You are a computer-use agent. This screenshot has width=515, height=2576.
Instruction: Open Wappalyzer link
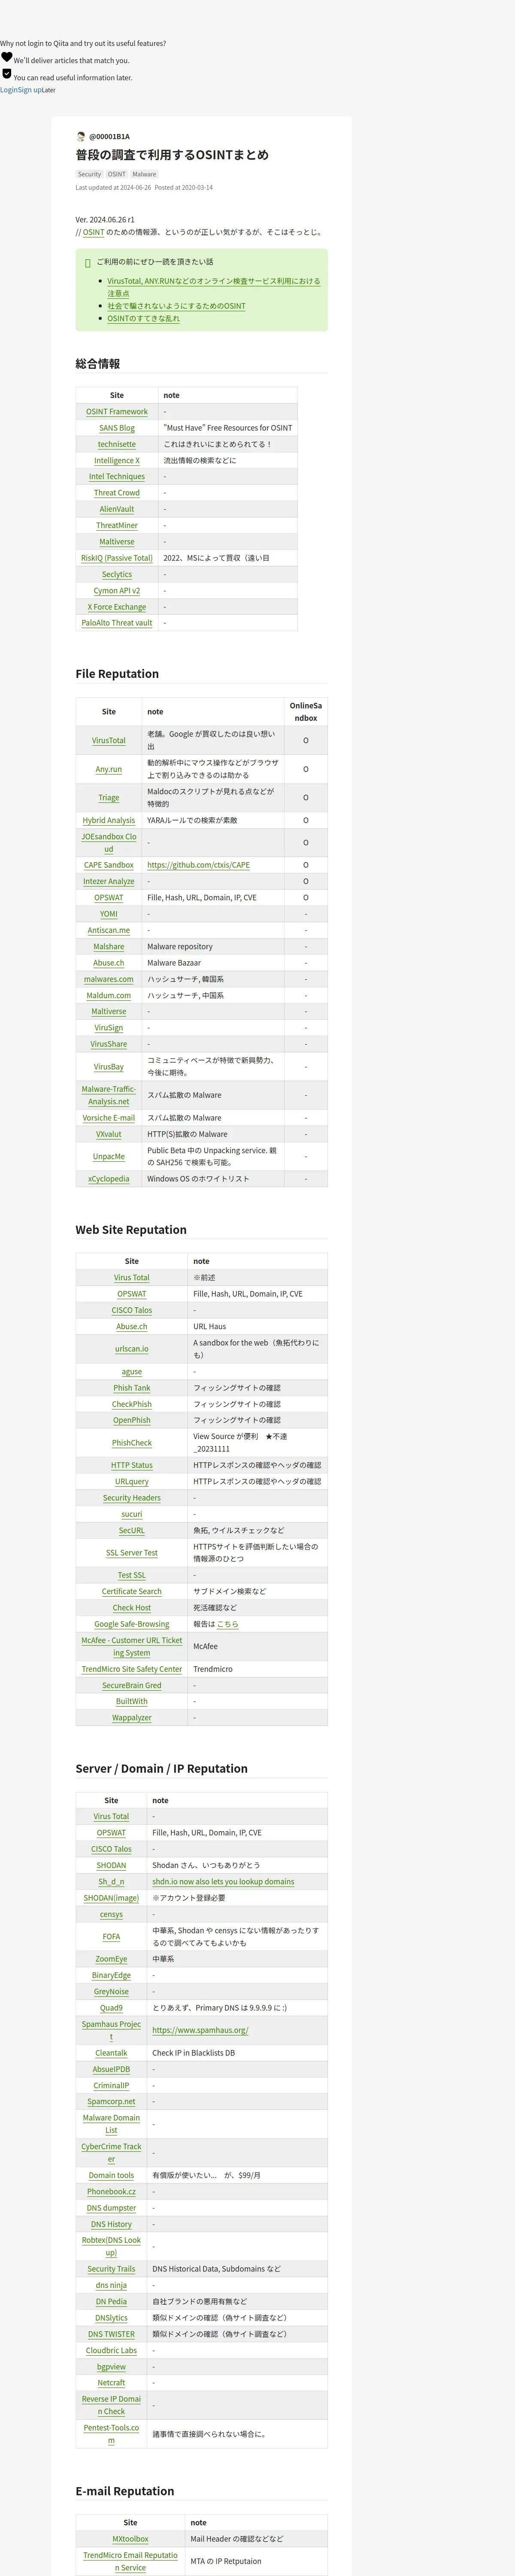coord(132,1718)
